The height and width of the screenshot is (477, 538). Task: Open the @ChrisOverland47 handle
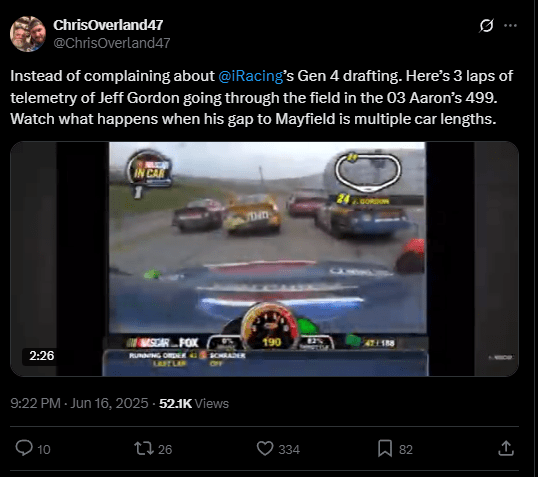(112, 43)
